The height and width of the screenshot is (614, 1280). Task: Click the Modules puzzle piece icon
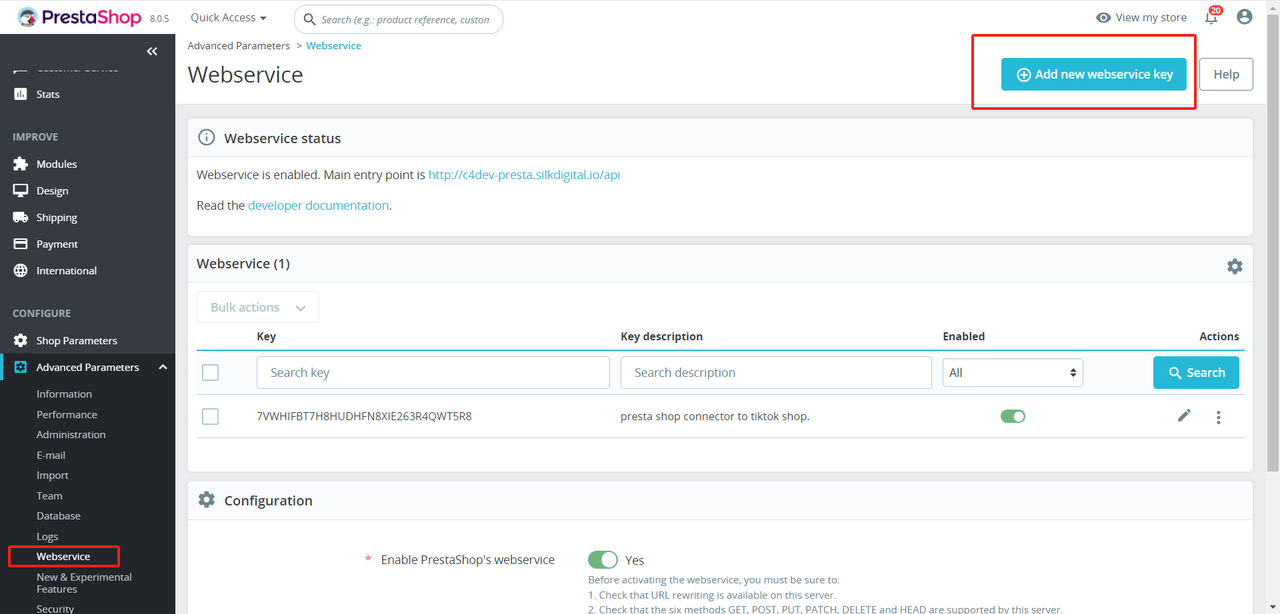tap(20, 164)
